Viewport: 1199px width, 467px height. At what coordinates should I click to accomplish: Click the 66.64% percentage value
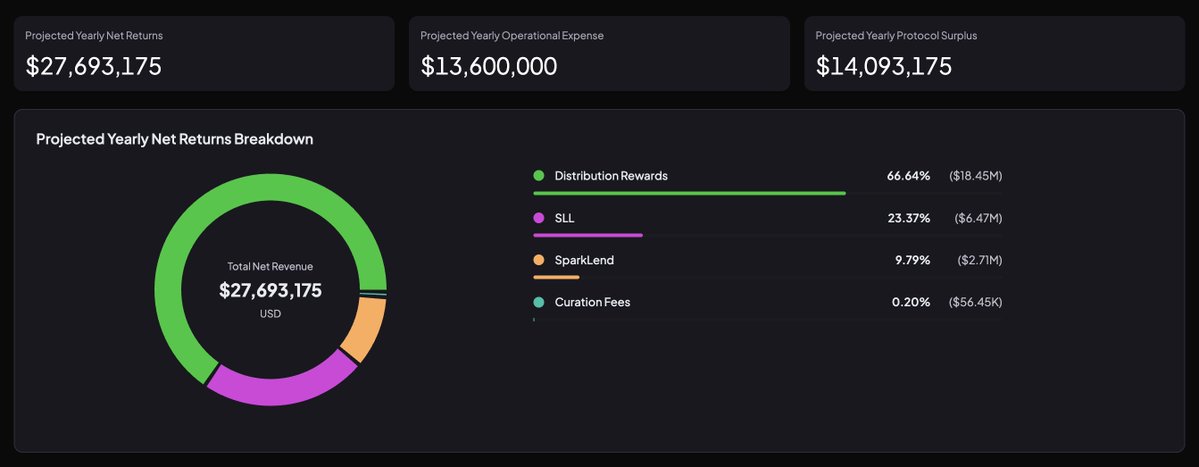(908, 176)
